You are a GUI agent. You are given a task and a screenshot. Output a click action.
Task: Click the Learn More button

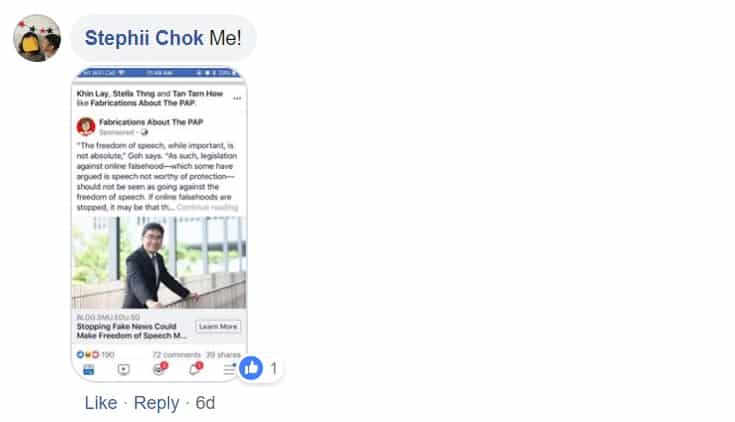(x=218, y=326)
